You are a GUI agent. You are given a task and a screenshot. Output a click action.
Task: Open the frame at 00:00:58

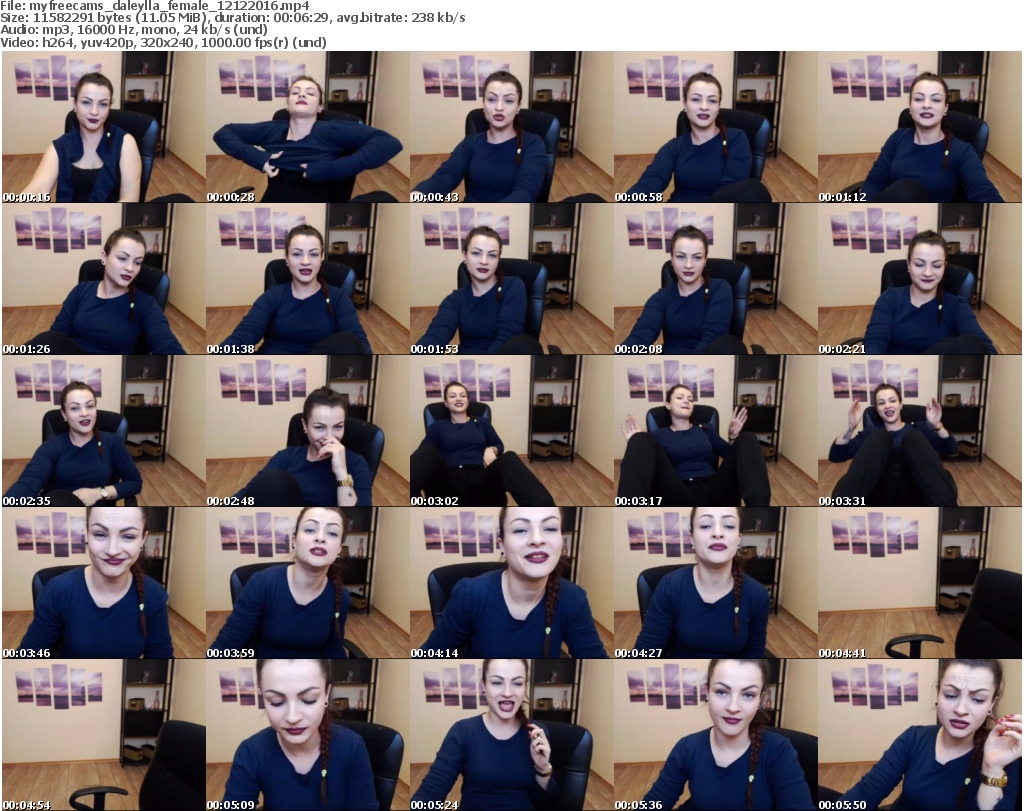716,127
